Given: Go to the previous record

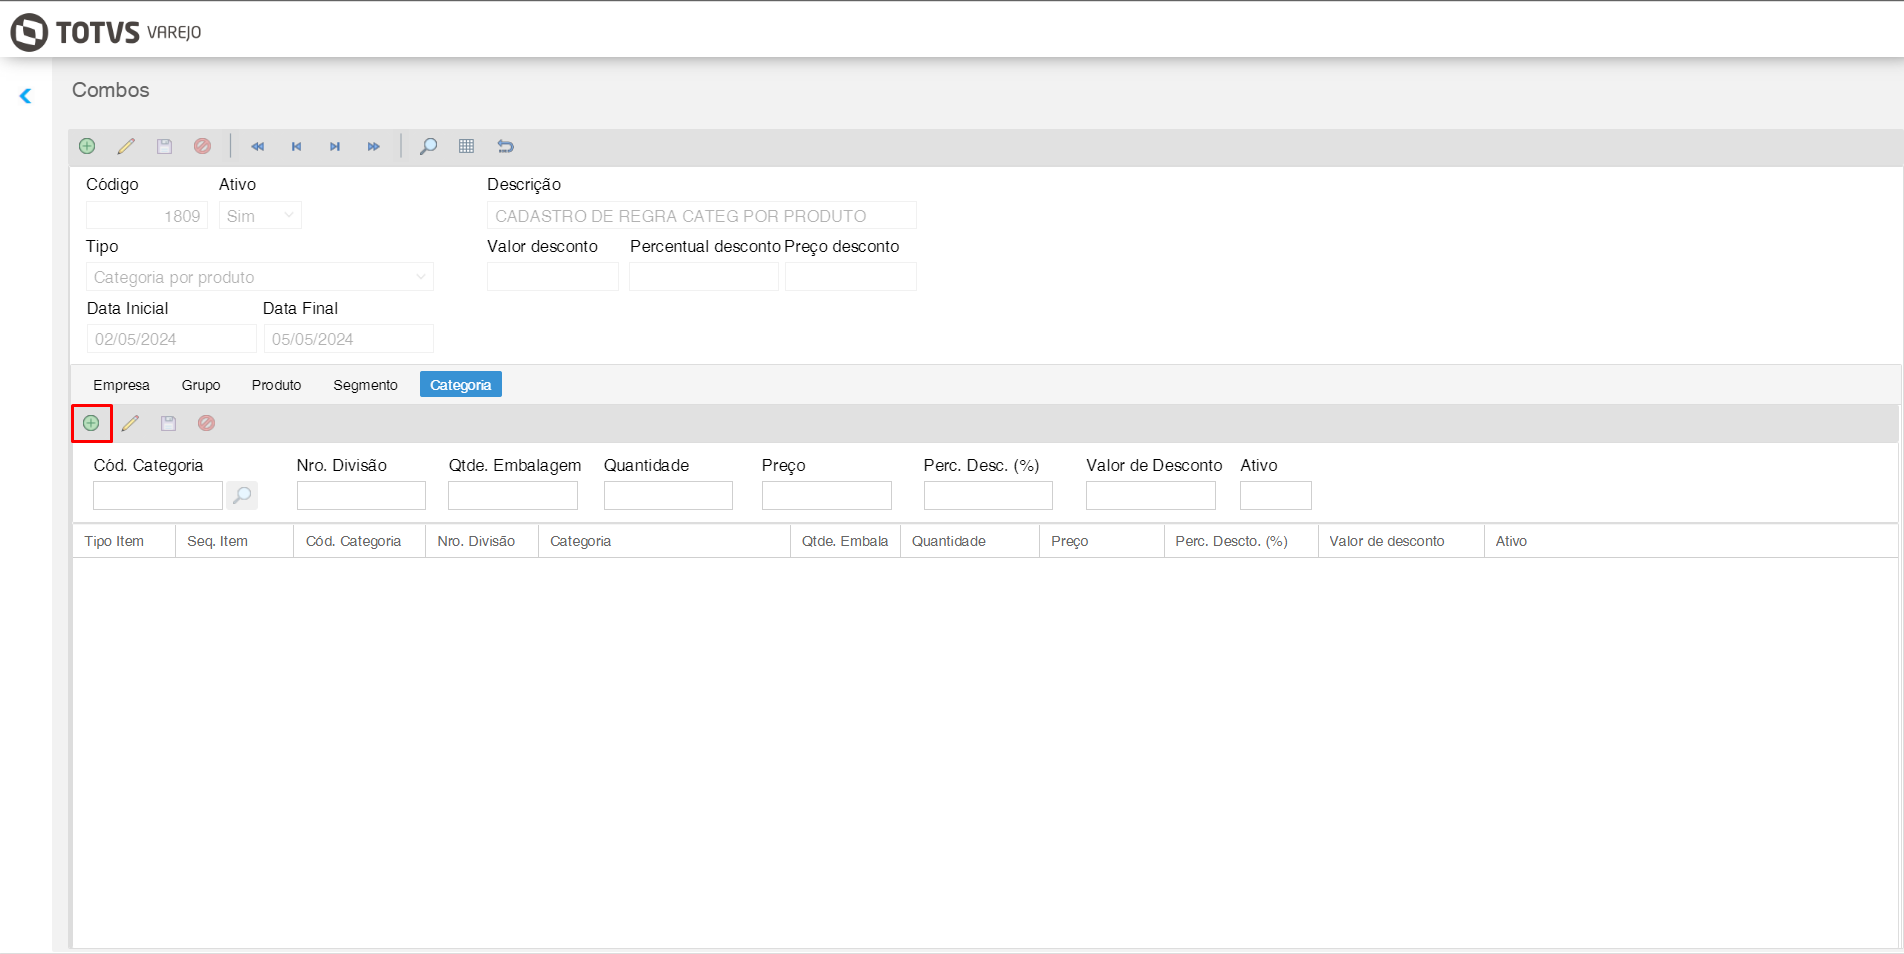Looking at the screenshot, I should (x=296, y=146).
